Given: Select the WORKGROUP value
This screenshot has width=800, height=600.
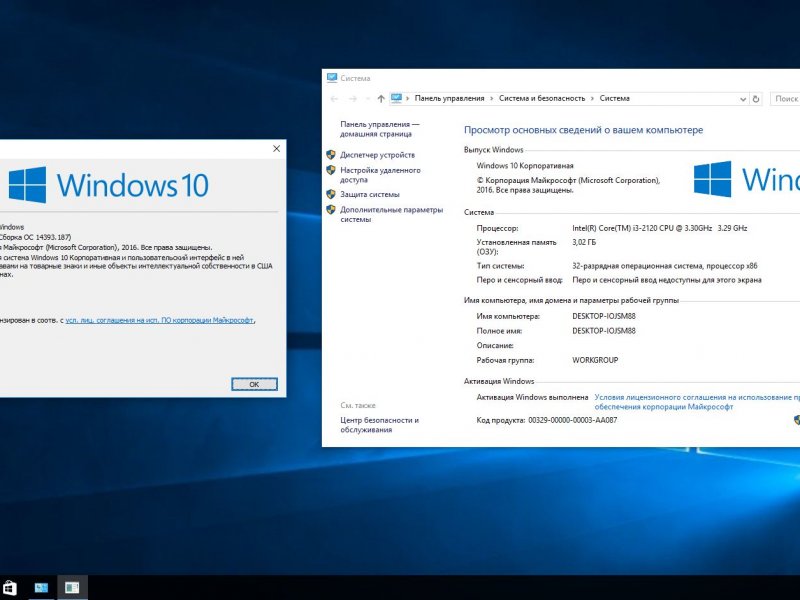Looking at the screenshot, I should point(595,360).
